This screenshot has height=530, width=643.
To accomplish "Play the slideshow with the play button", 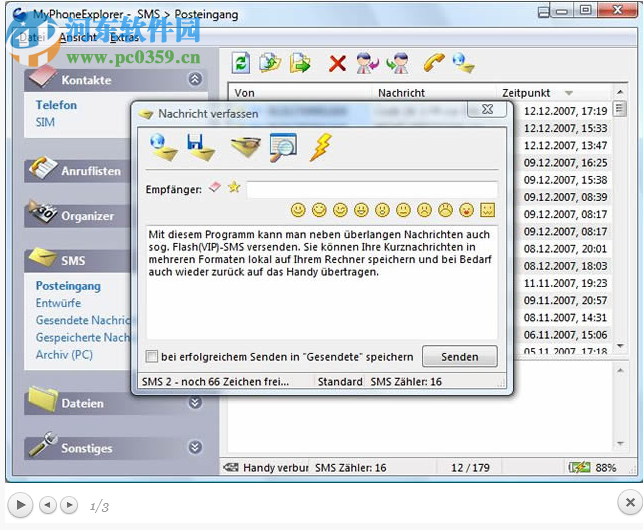I will (20, 504).
